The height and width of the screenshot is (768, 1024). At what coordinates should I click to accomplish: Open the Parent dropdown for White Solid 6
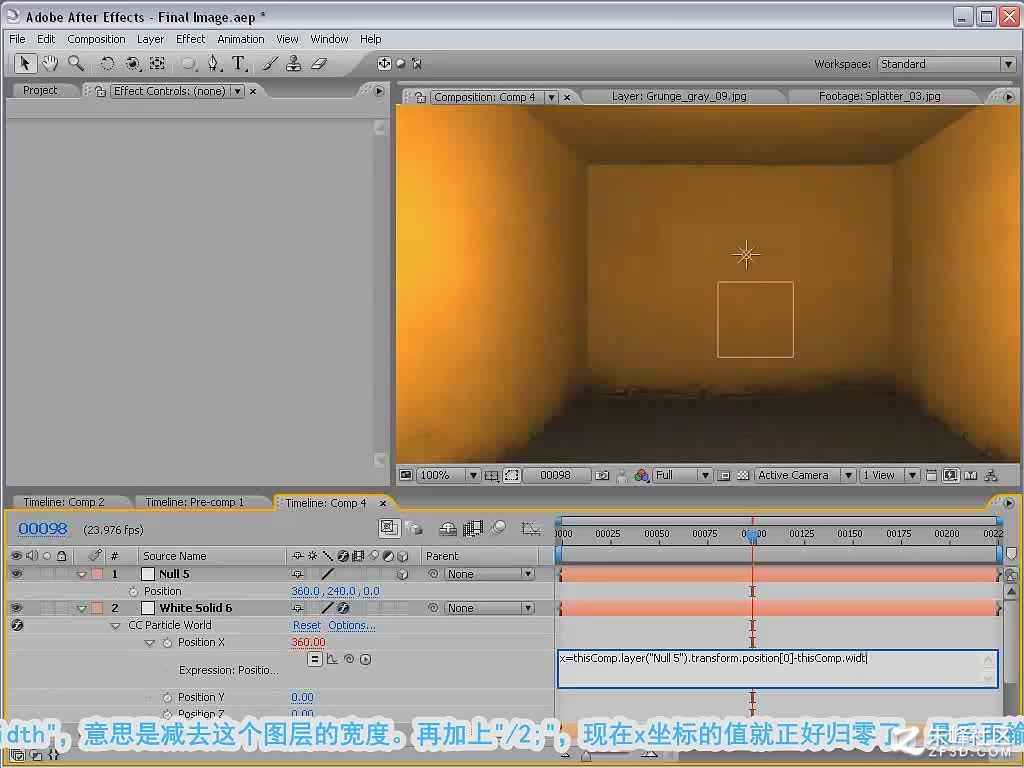[490, 608]
